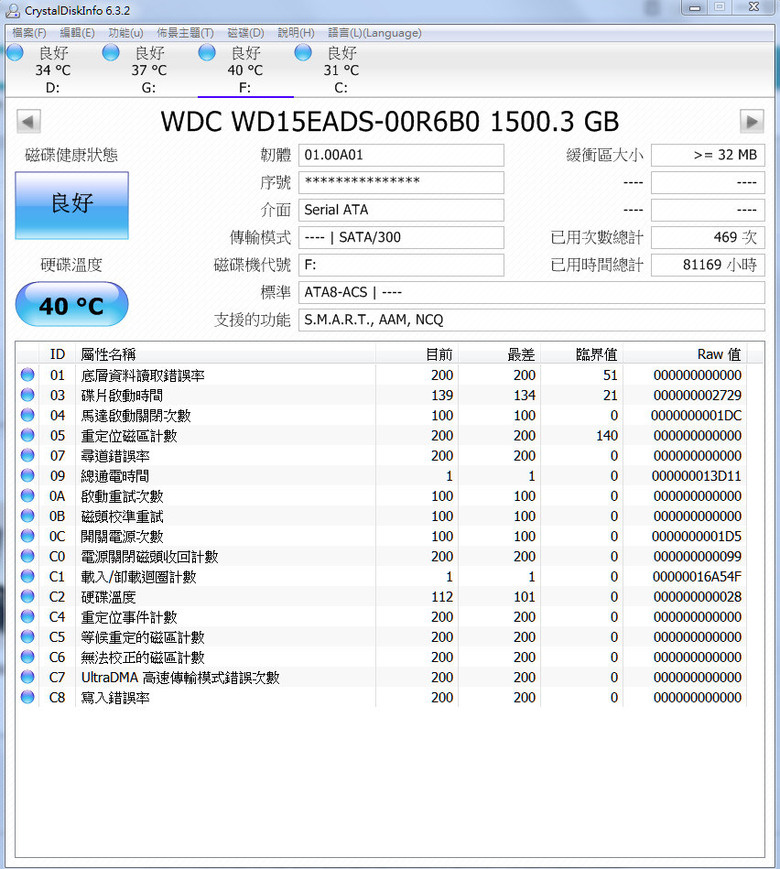Click the 81169 小時 power-on hours field
This screenshot has height=869, width=780.
tap(708, 265)
